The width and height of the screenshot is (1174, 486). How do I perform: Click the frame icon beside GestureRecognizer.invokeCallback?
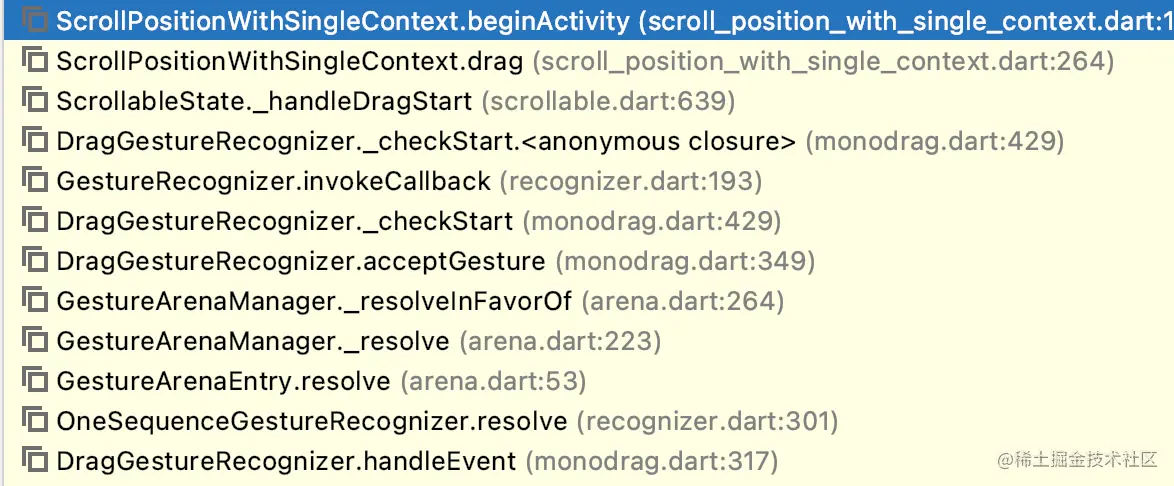35,181
